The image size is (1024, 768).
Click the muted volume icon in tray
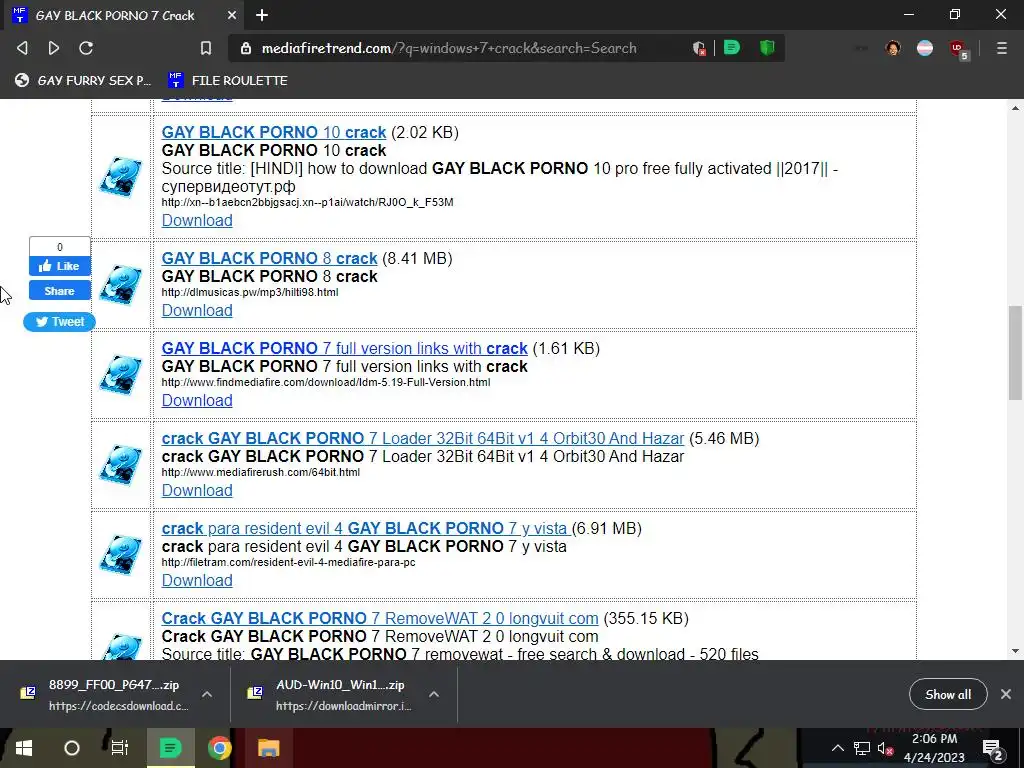(885, 748)
